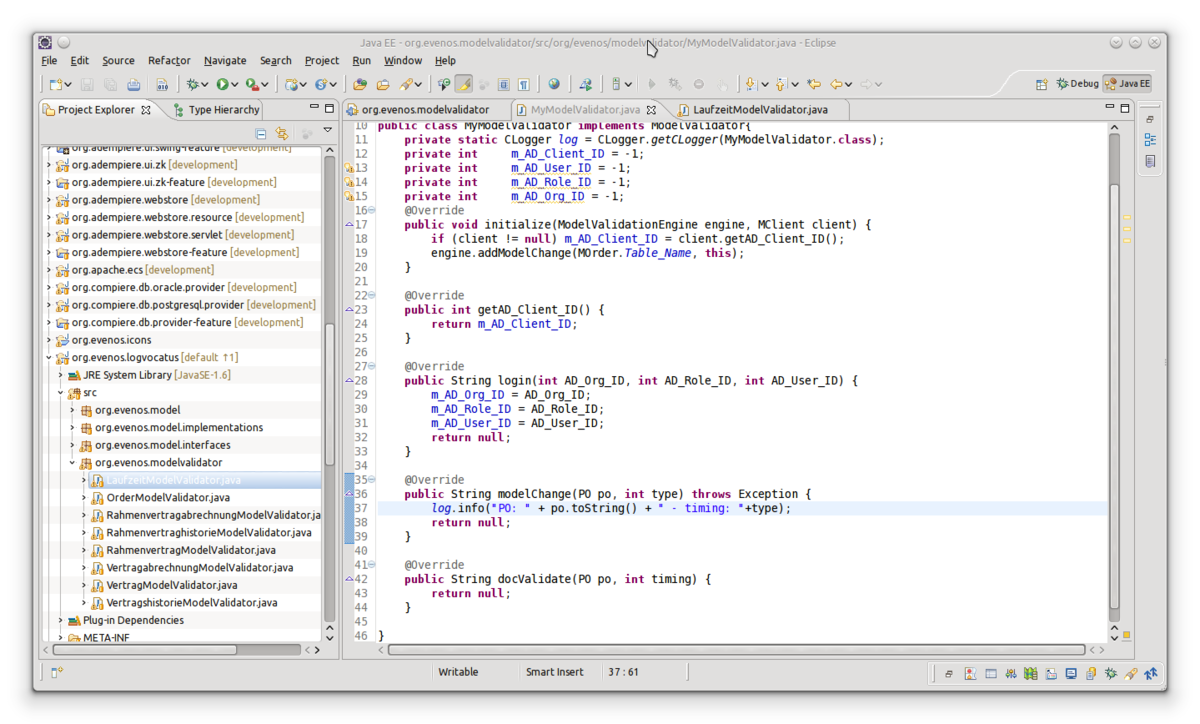This screenshot has width=1200, height=724.
Task: Open the Refactor menu
Action: tap(169, 60)
